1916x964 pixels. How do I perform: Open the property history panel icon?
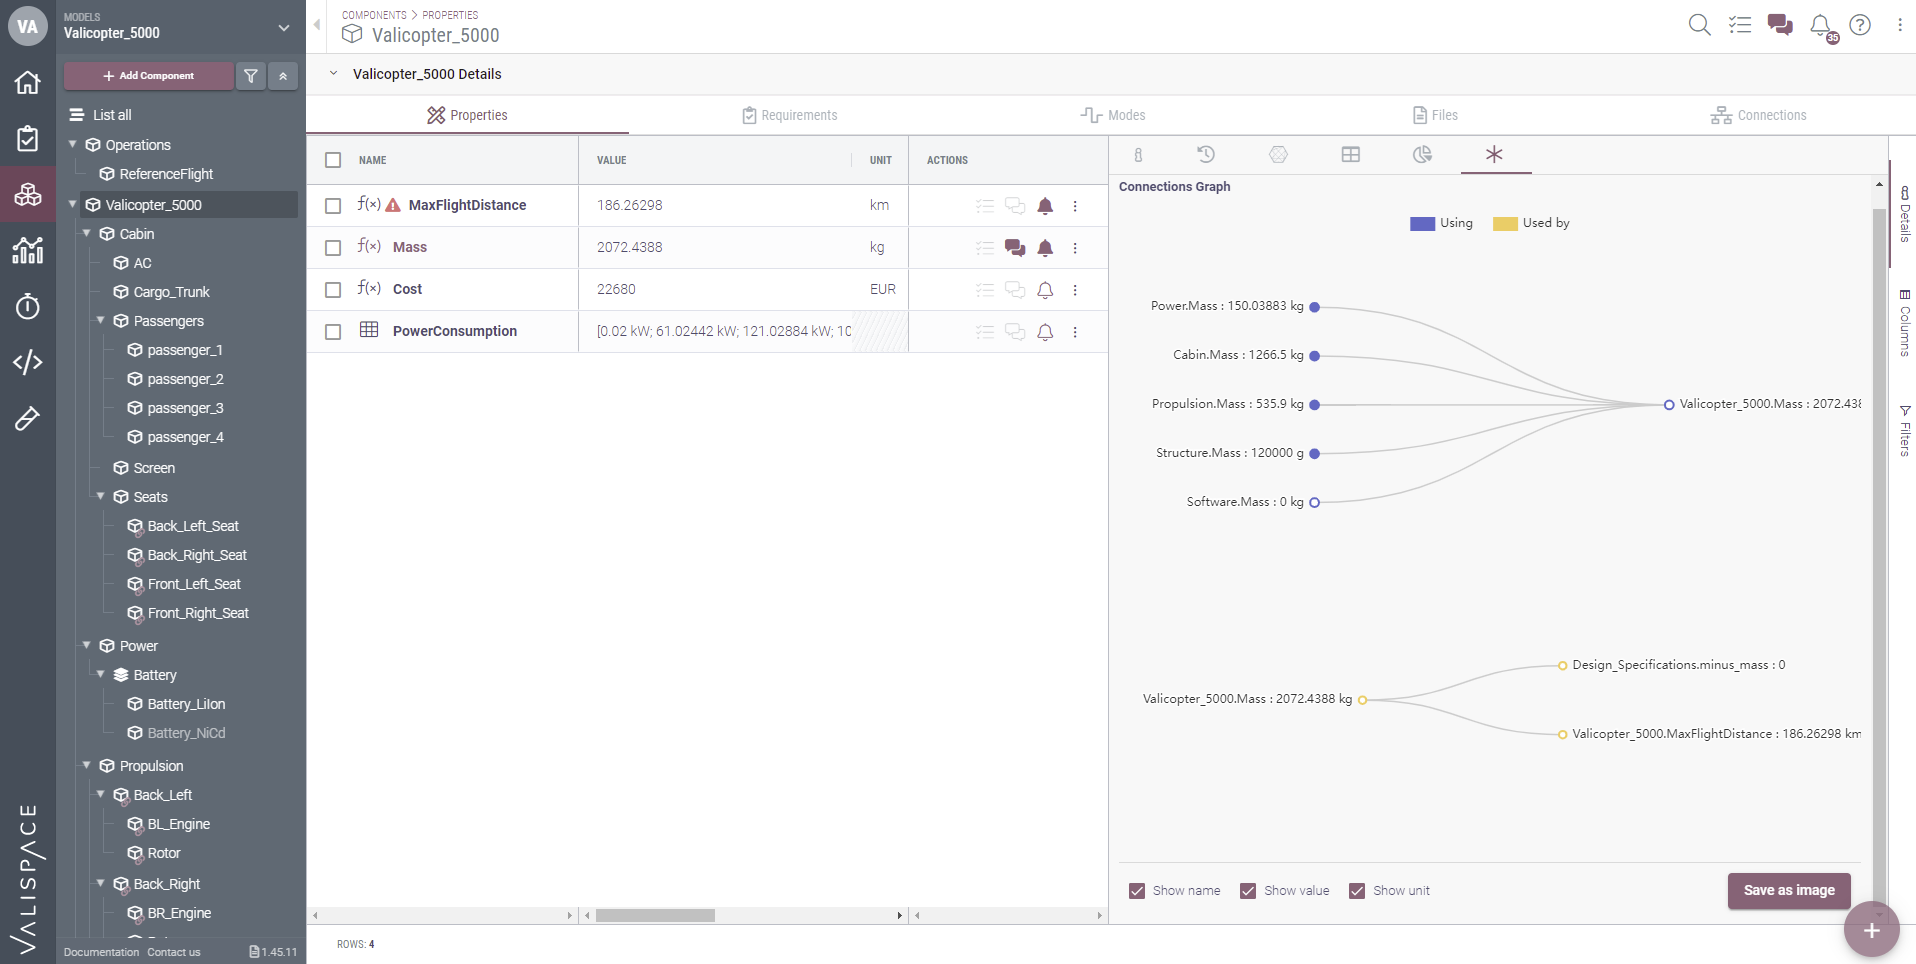(1206, 155)
